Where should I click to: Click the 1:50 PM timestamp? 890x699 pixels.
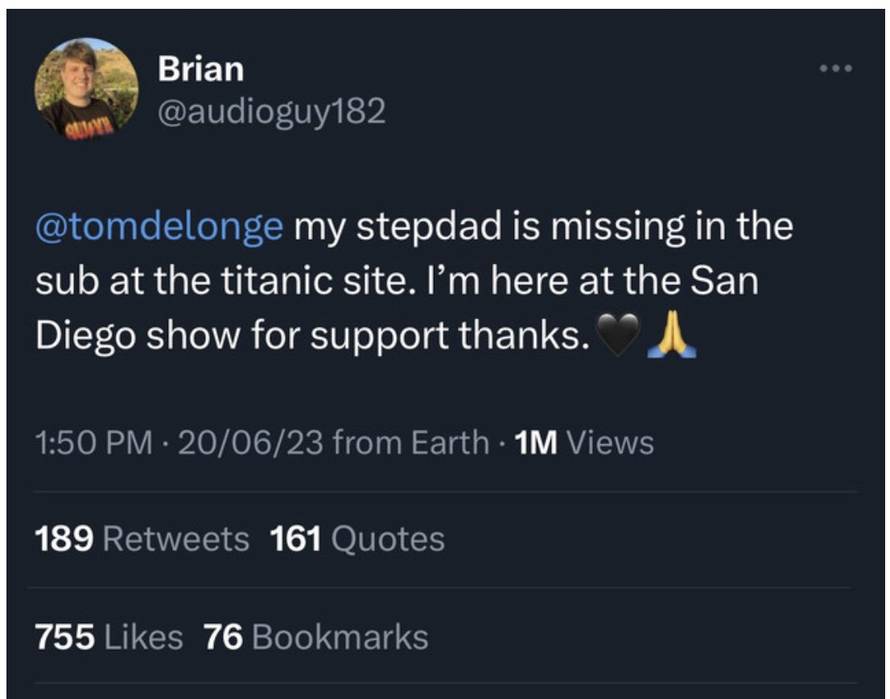(94, 442)
